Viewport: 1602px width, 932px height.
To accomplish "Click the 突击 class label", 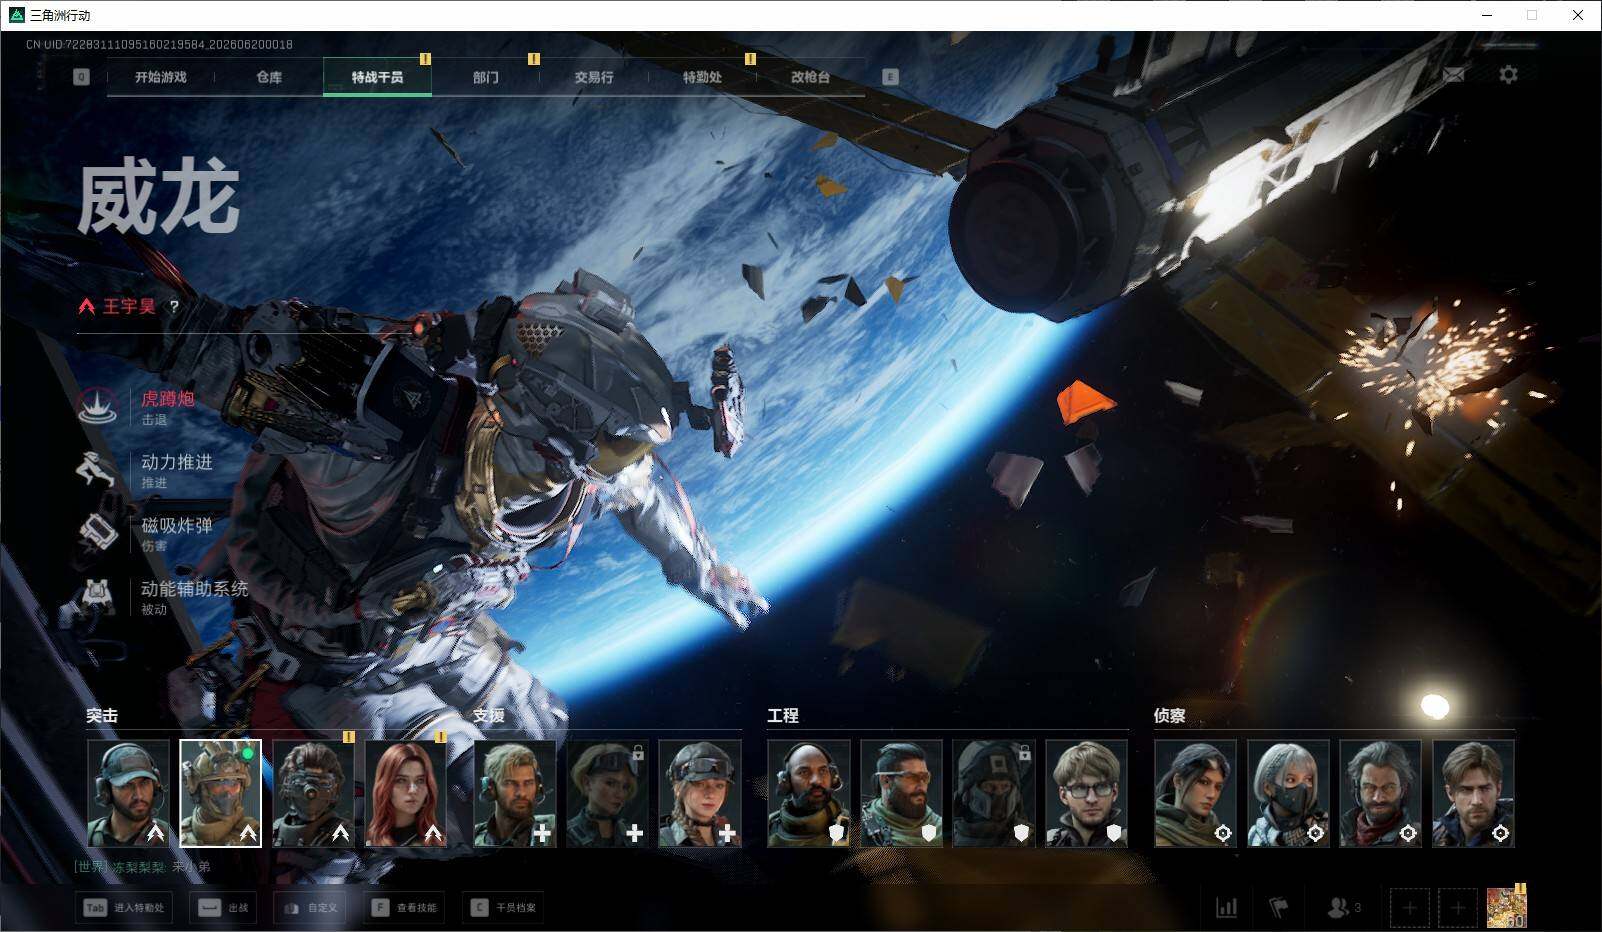I will coord(102,716).
